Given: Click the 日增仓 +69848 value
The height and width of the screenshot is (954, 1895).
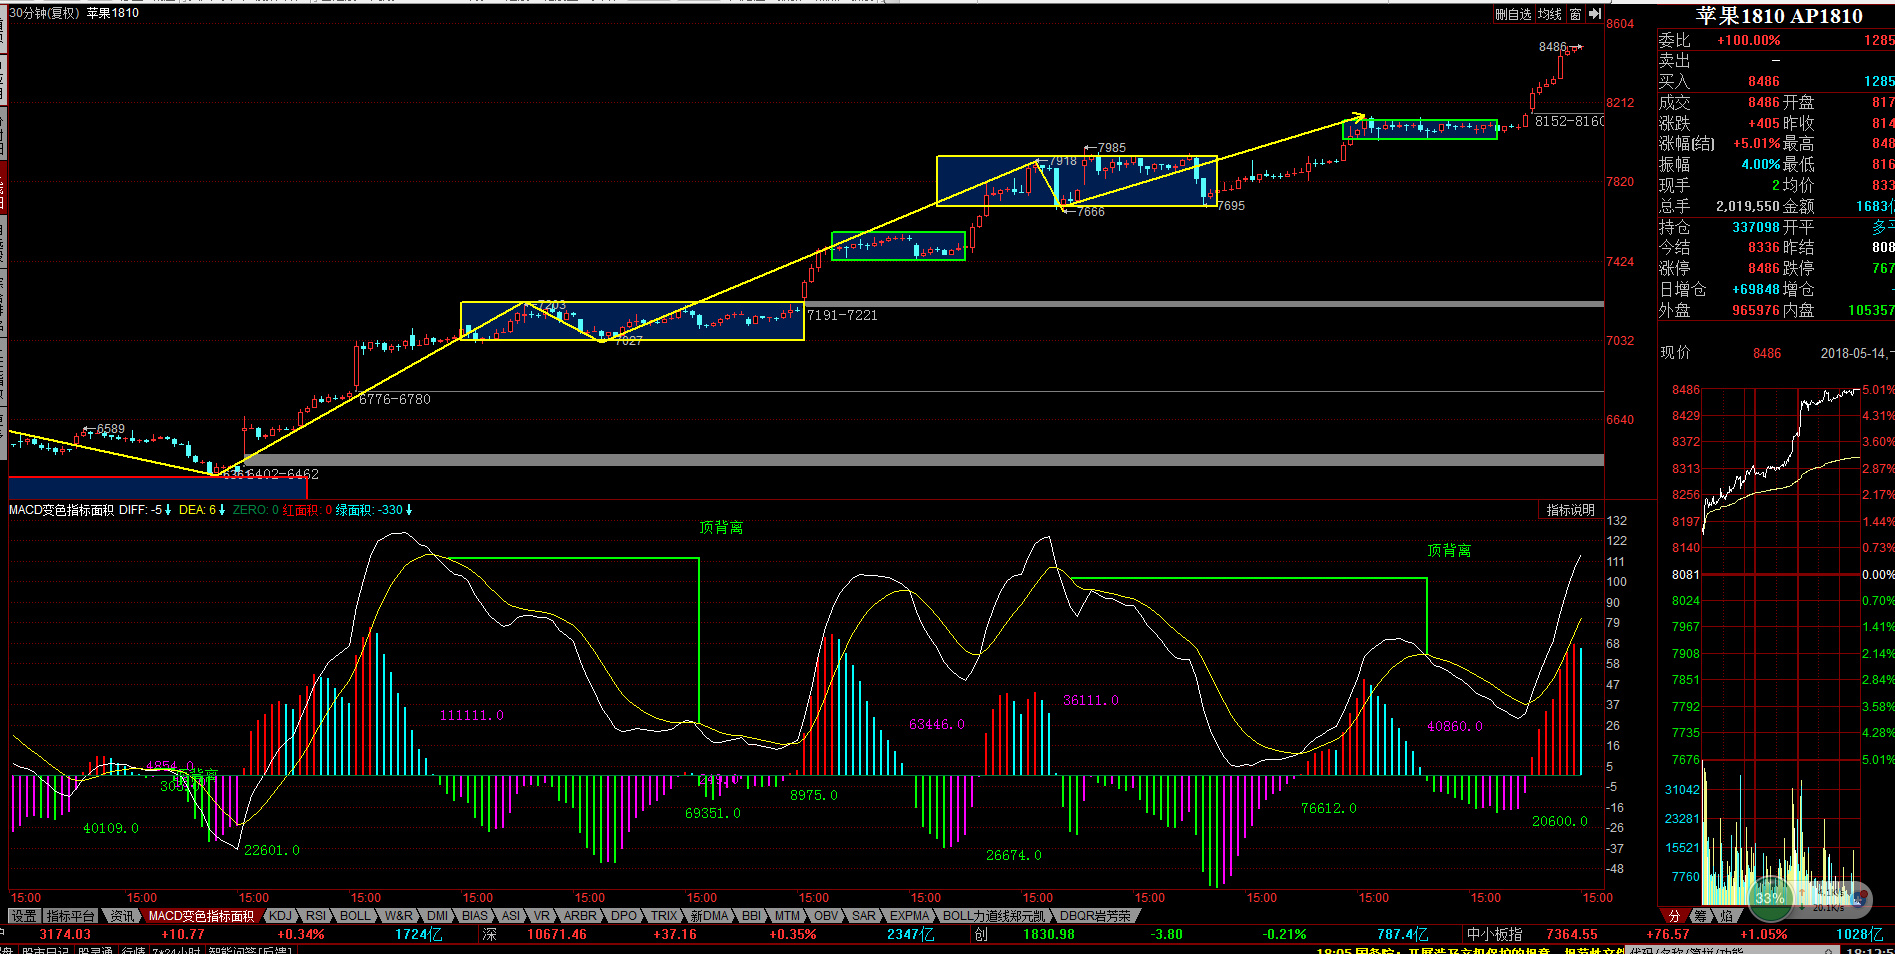Looking at the screenshot, I should tap(1756, 289).
